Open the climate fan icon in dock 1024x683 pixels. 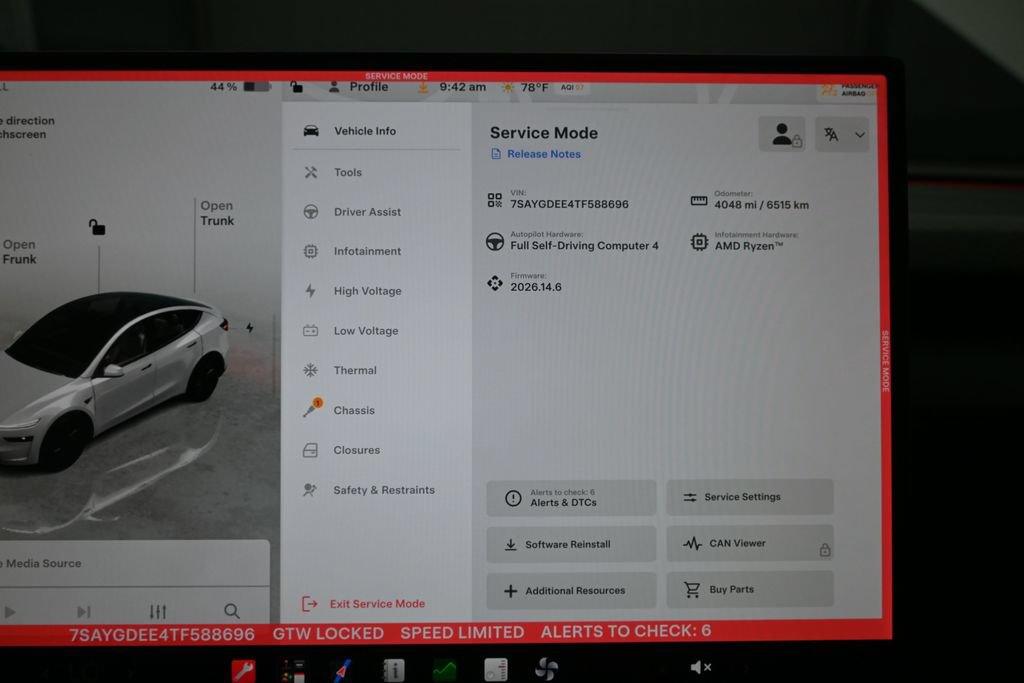pos(546,669)
